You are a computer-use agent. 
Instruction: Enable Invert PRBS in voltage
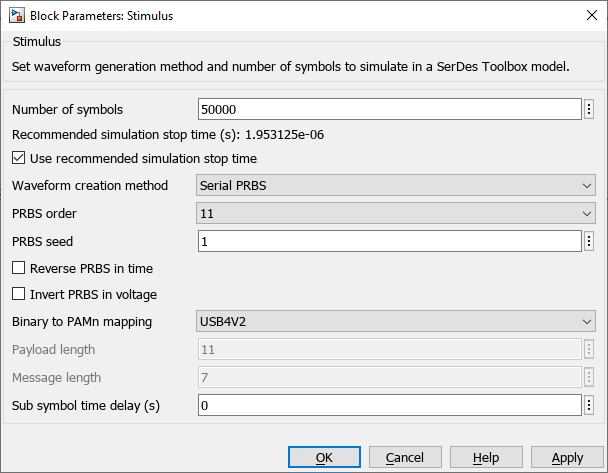pyautogui.click(x=19, y=294)
